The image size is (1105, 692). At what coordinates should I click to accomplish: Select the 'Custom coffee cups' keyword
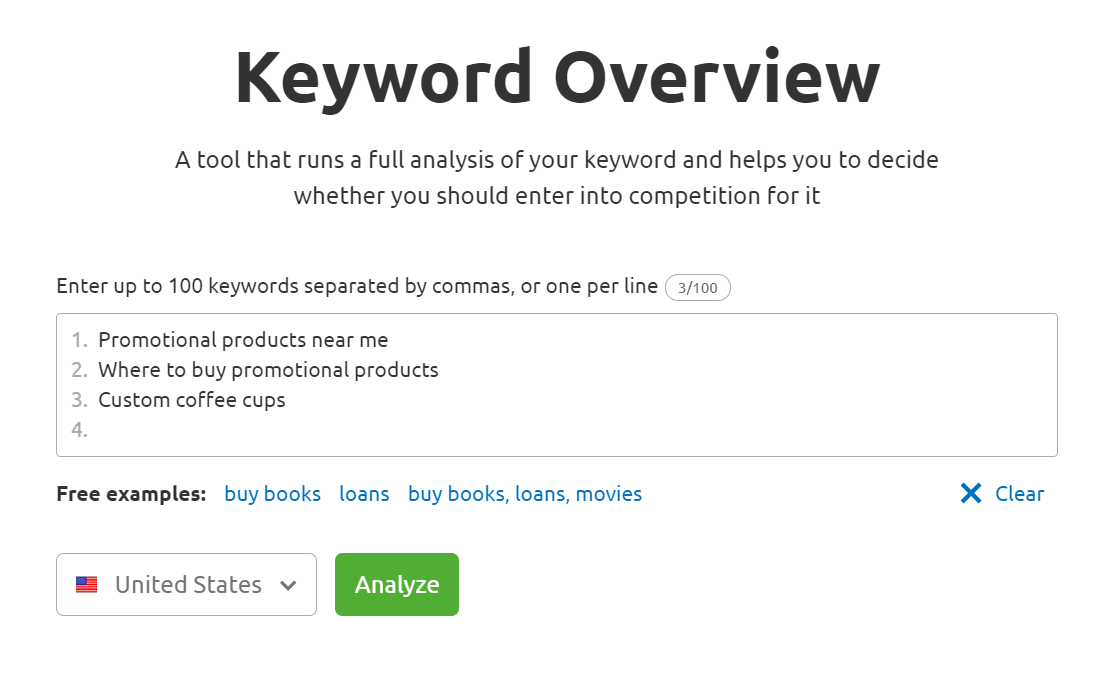click(x=190, y=399)
